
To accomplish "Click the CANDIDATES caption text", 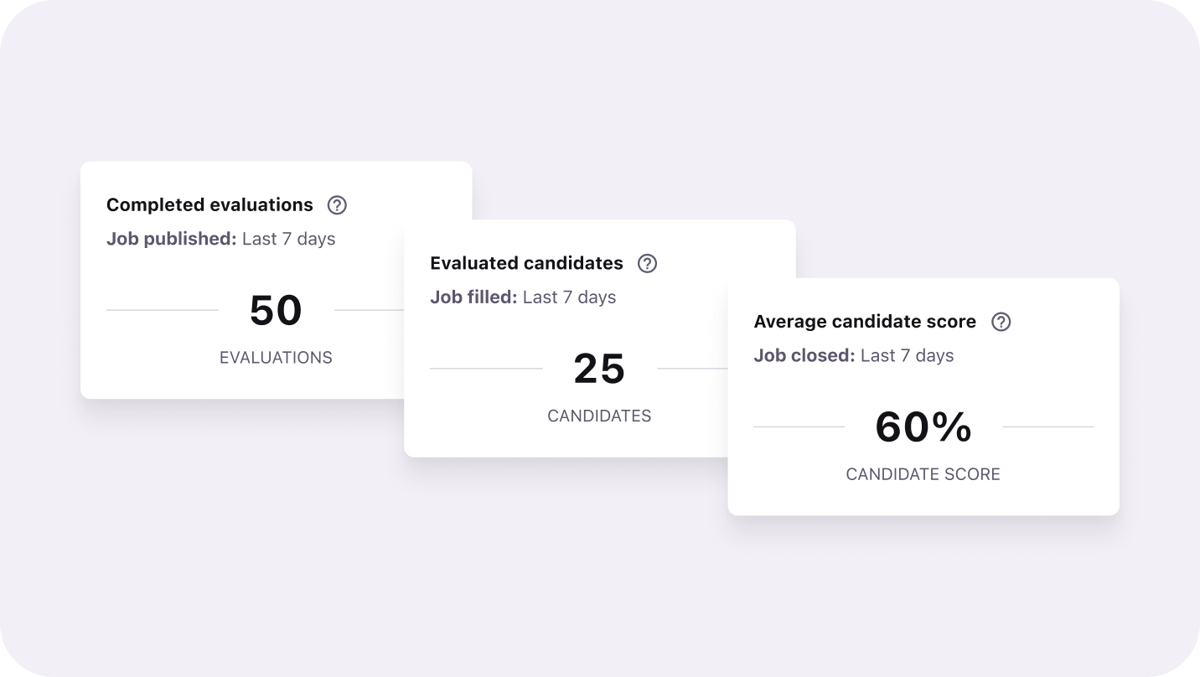I will click(x=599, y=416).
